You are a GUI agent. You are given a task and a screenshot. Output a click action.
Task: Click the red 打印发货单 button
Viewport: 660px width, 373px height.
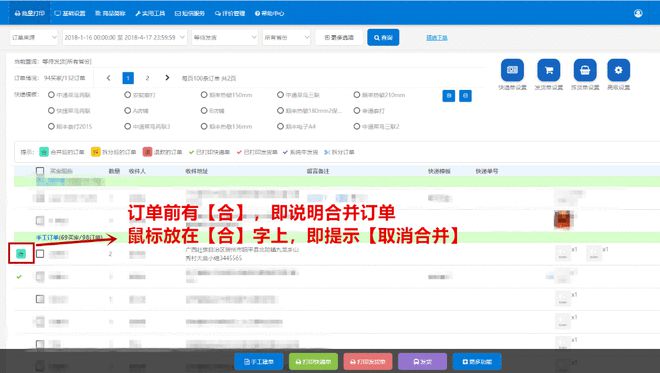pyautogui.click(x=368, y=362)
